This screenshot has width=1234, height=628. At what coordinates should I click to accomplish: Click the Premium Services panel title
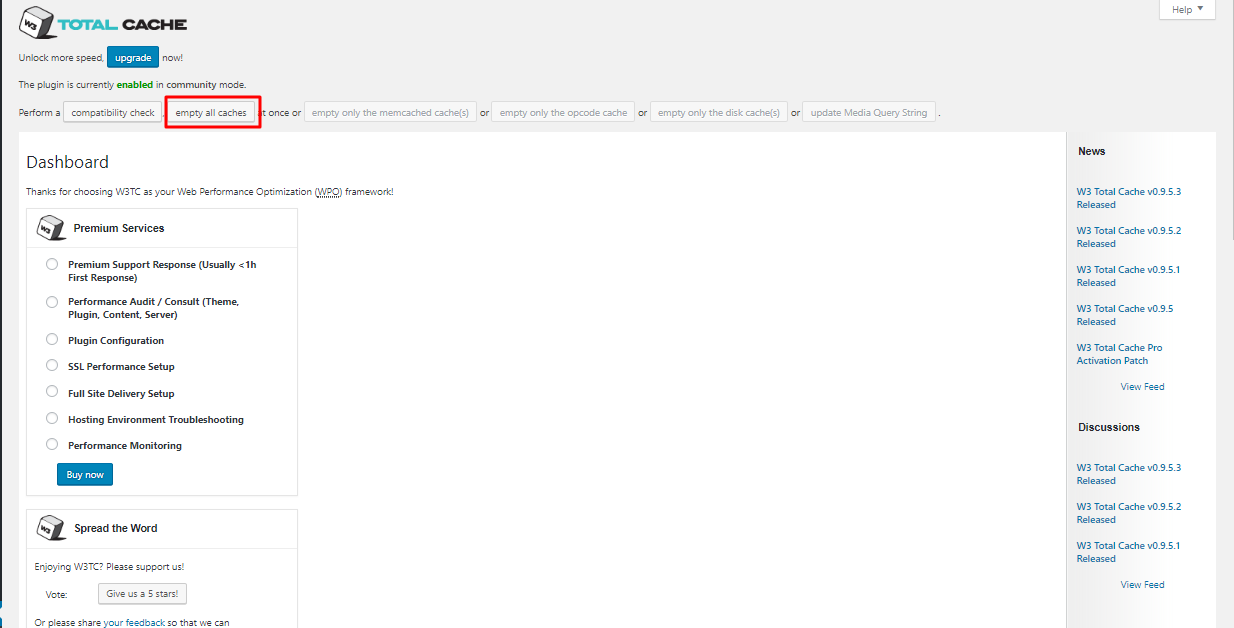coord(119,228)
